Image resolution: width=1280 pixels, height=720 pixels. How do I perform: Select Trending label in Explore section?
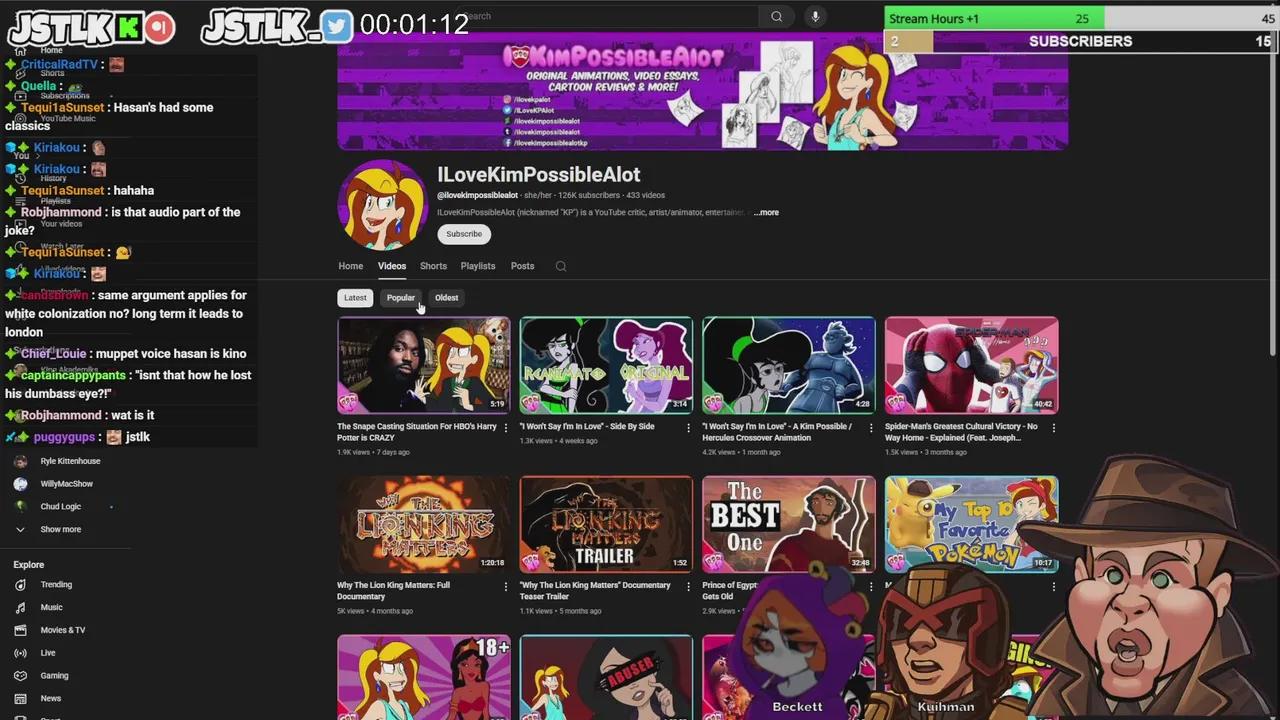pos(56,585)
